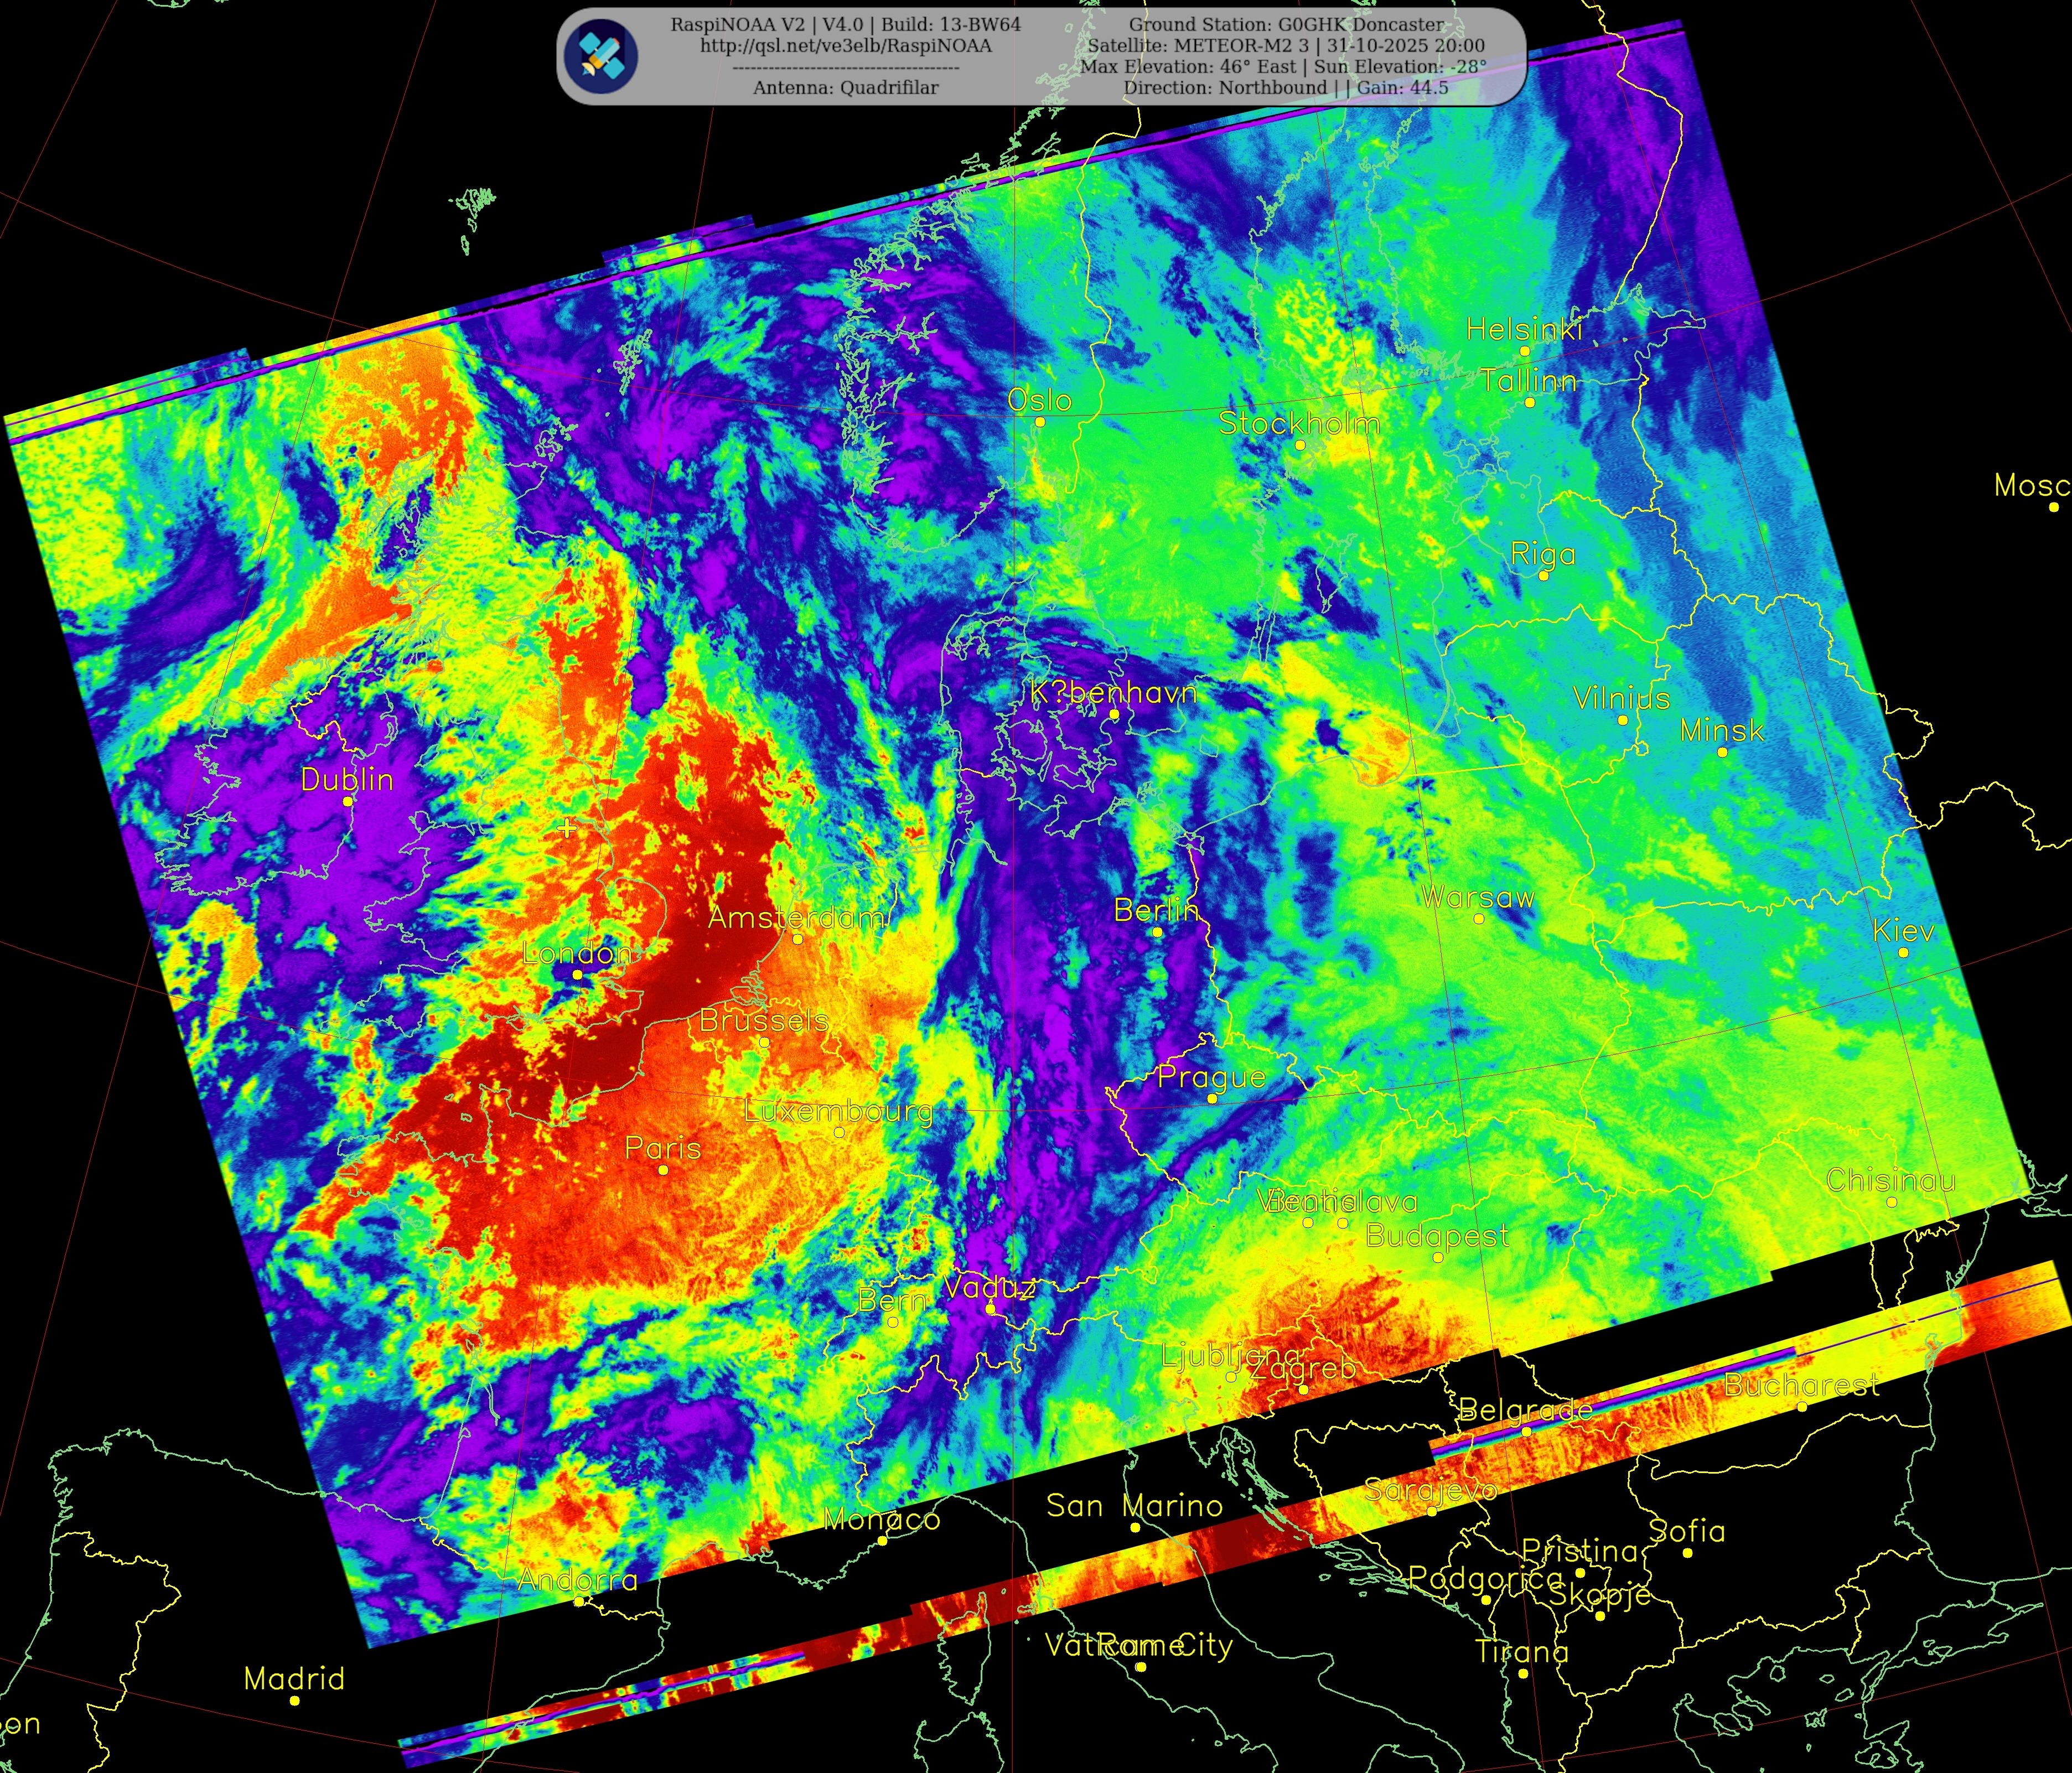The width and height of the screenshot is (2072, 1773).
Task: Click the Kiev city marker dot
Action: (x=1903, y=952)
